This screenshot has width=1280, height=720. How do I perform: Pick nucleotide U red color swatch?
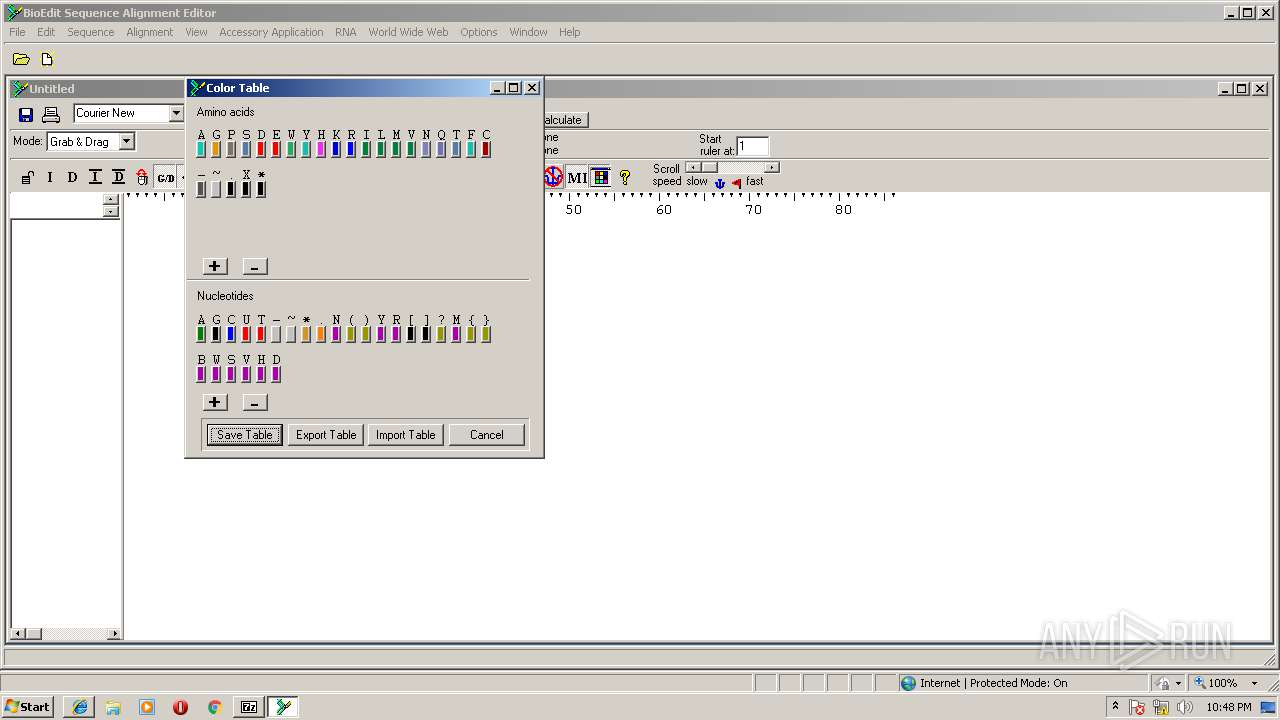coord(246,333)
